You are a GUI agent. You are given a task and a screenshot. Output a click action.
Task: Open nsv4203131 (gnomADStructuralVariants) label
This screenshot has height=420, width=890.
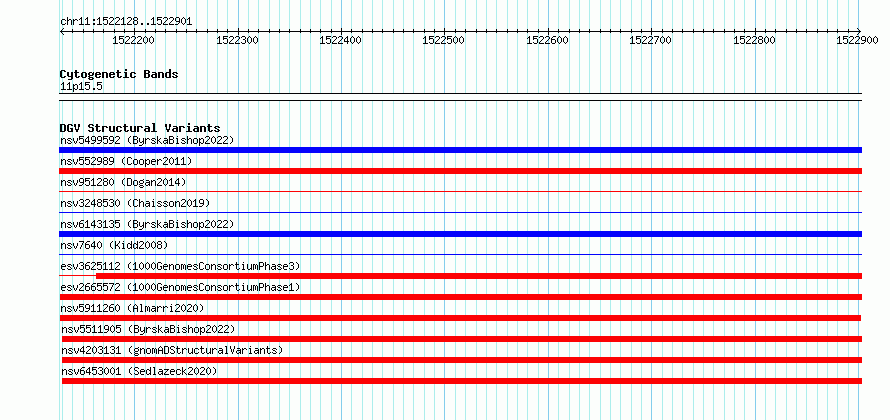172,350
